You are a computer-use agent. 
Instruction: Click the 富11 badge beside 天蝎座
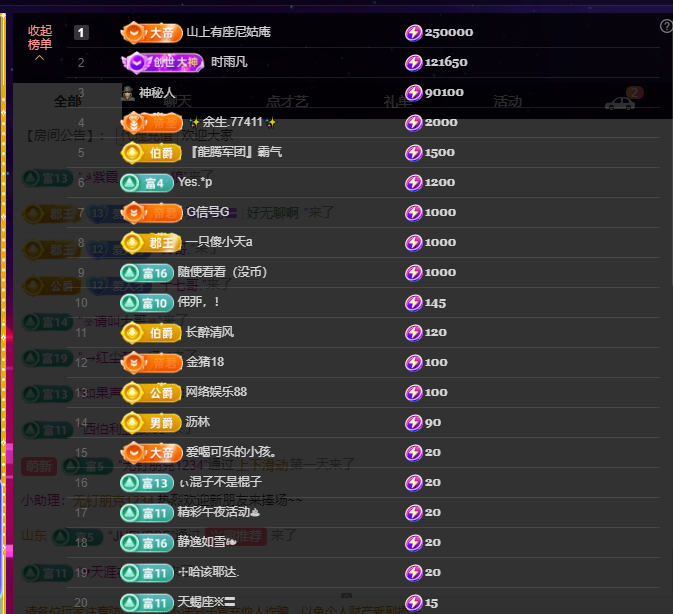coord(147,603)
